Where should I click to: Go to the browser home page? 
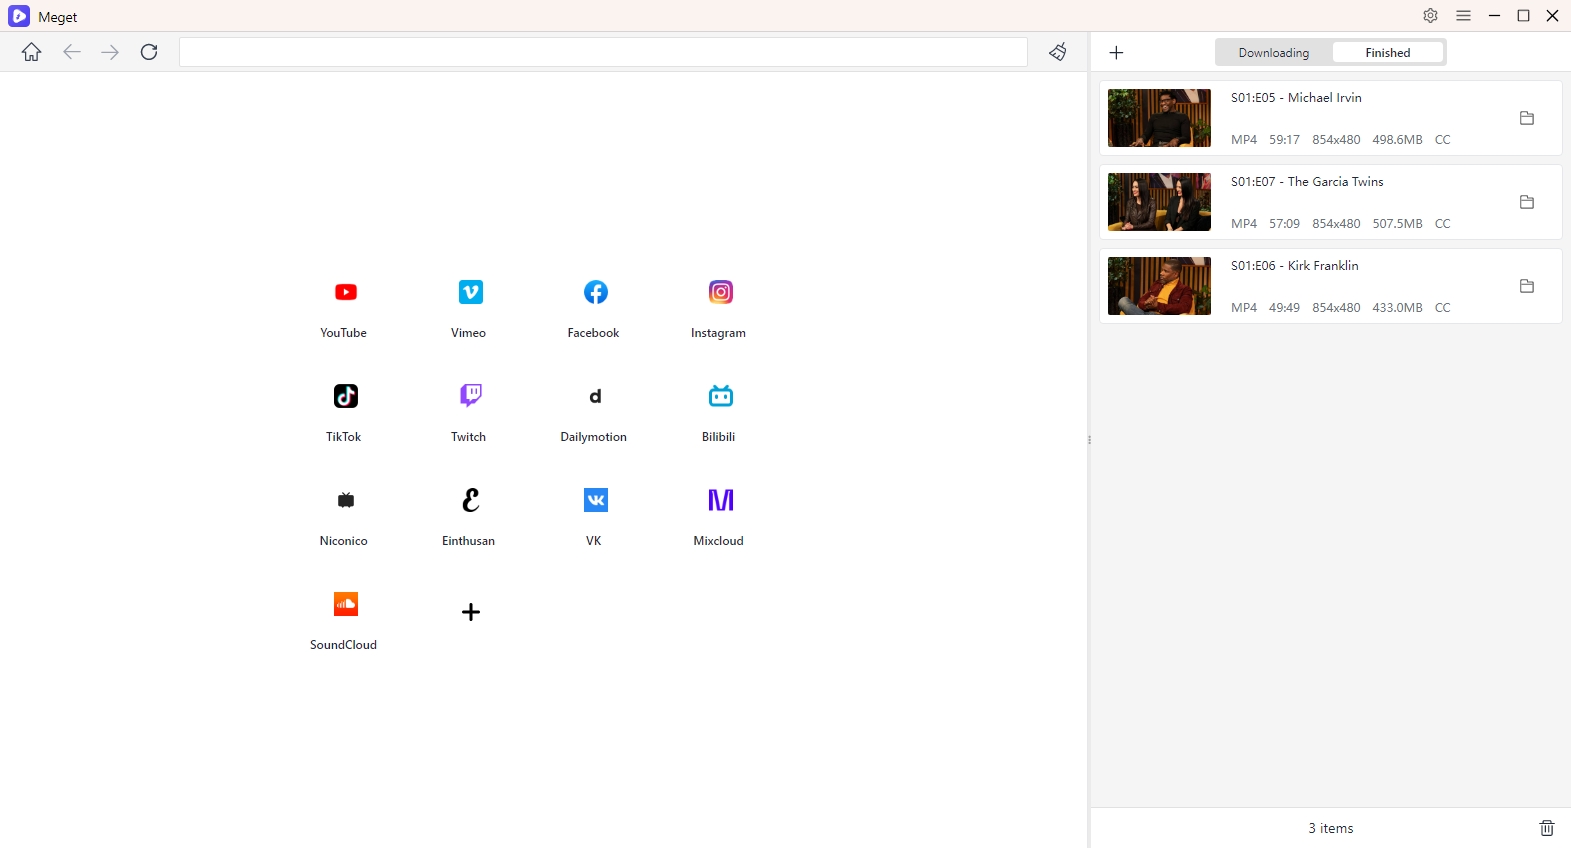[32, 52]
